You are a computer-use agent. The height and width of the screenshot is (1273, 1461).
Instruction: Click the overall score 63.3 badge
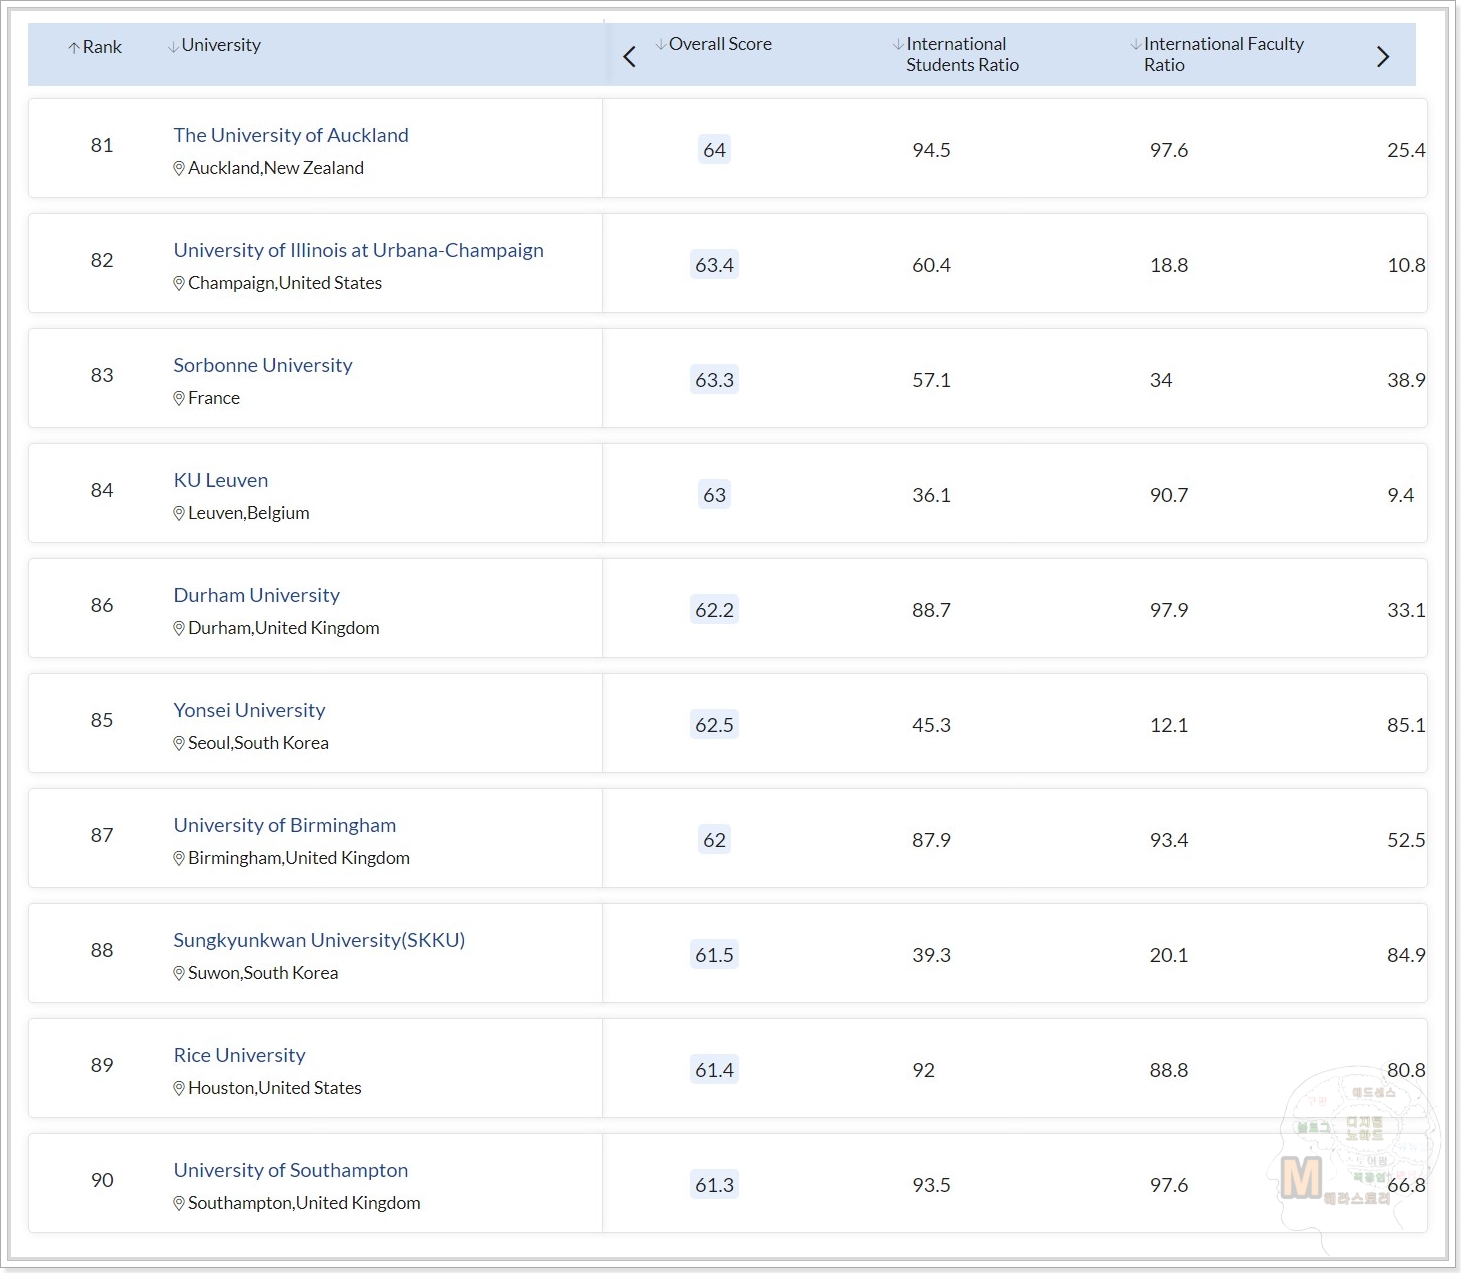point(714,380)
